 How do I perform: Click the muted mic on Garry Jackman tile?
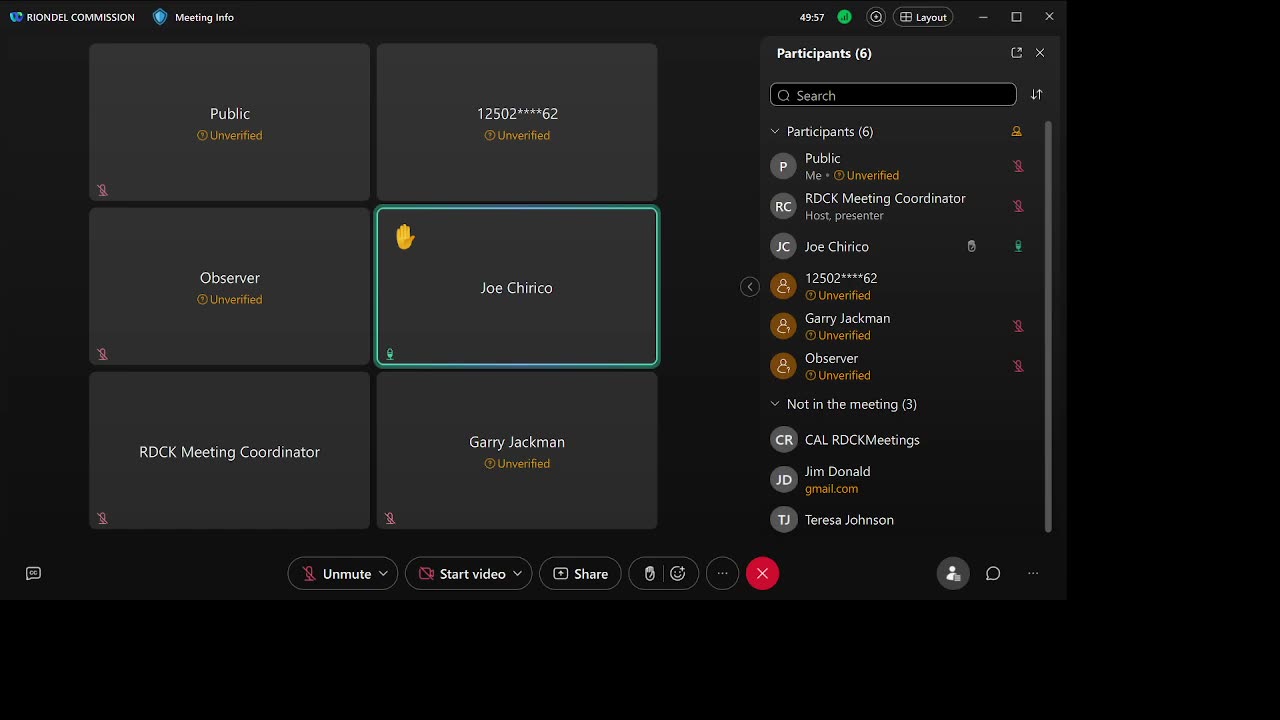(390, 518)
